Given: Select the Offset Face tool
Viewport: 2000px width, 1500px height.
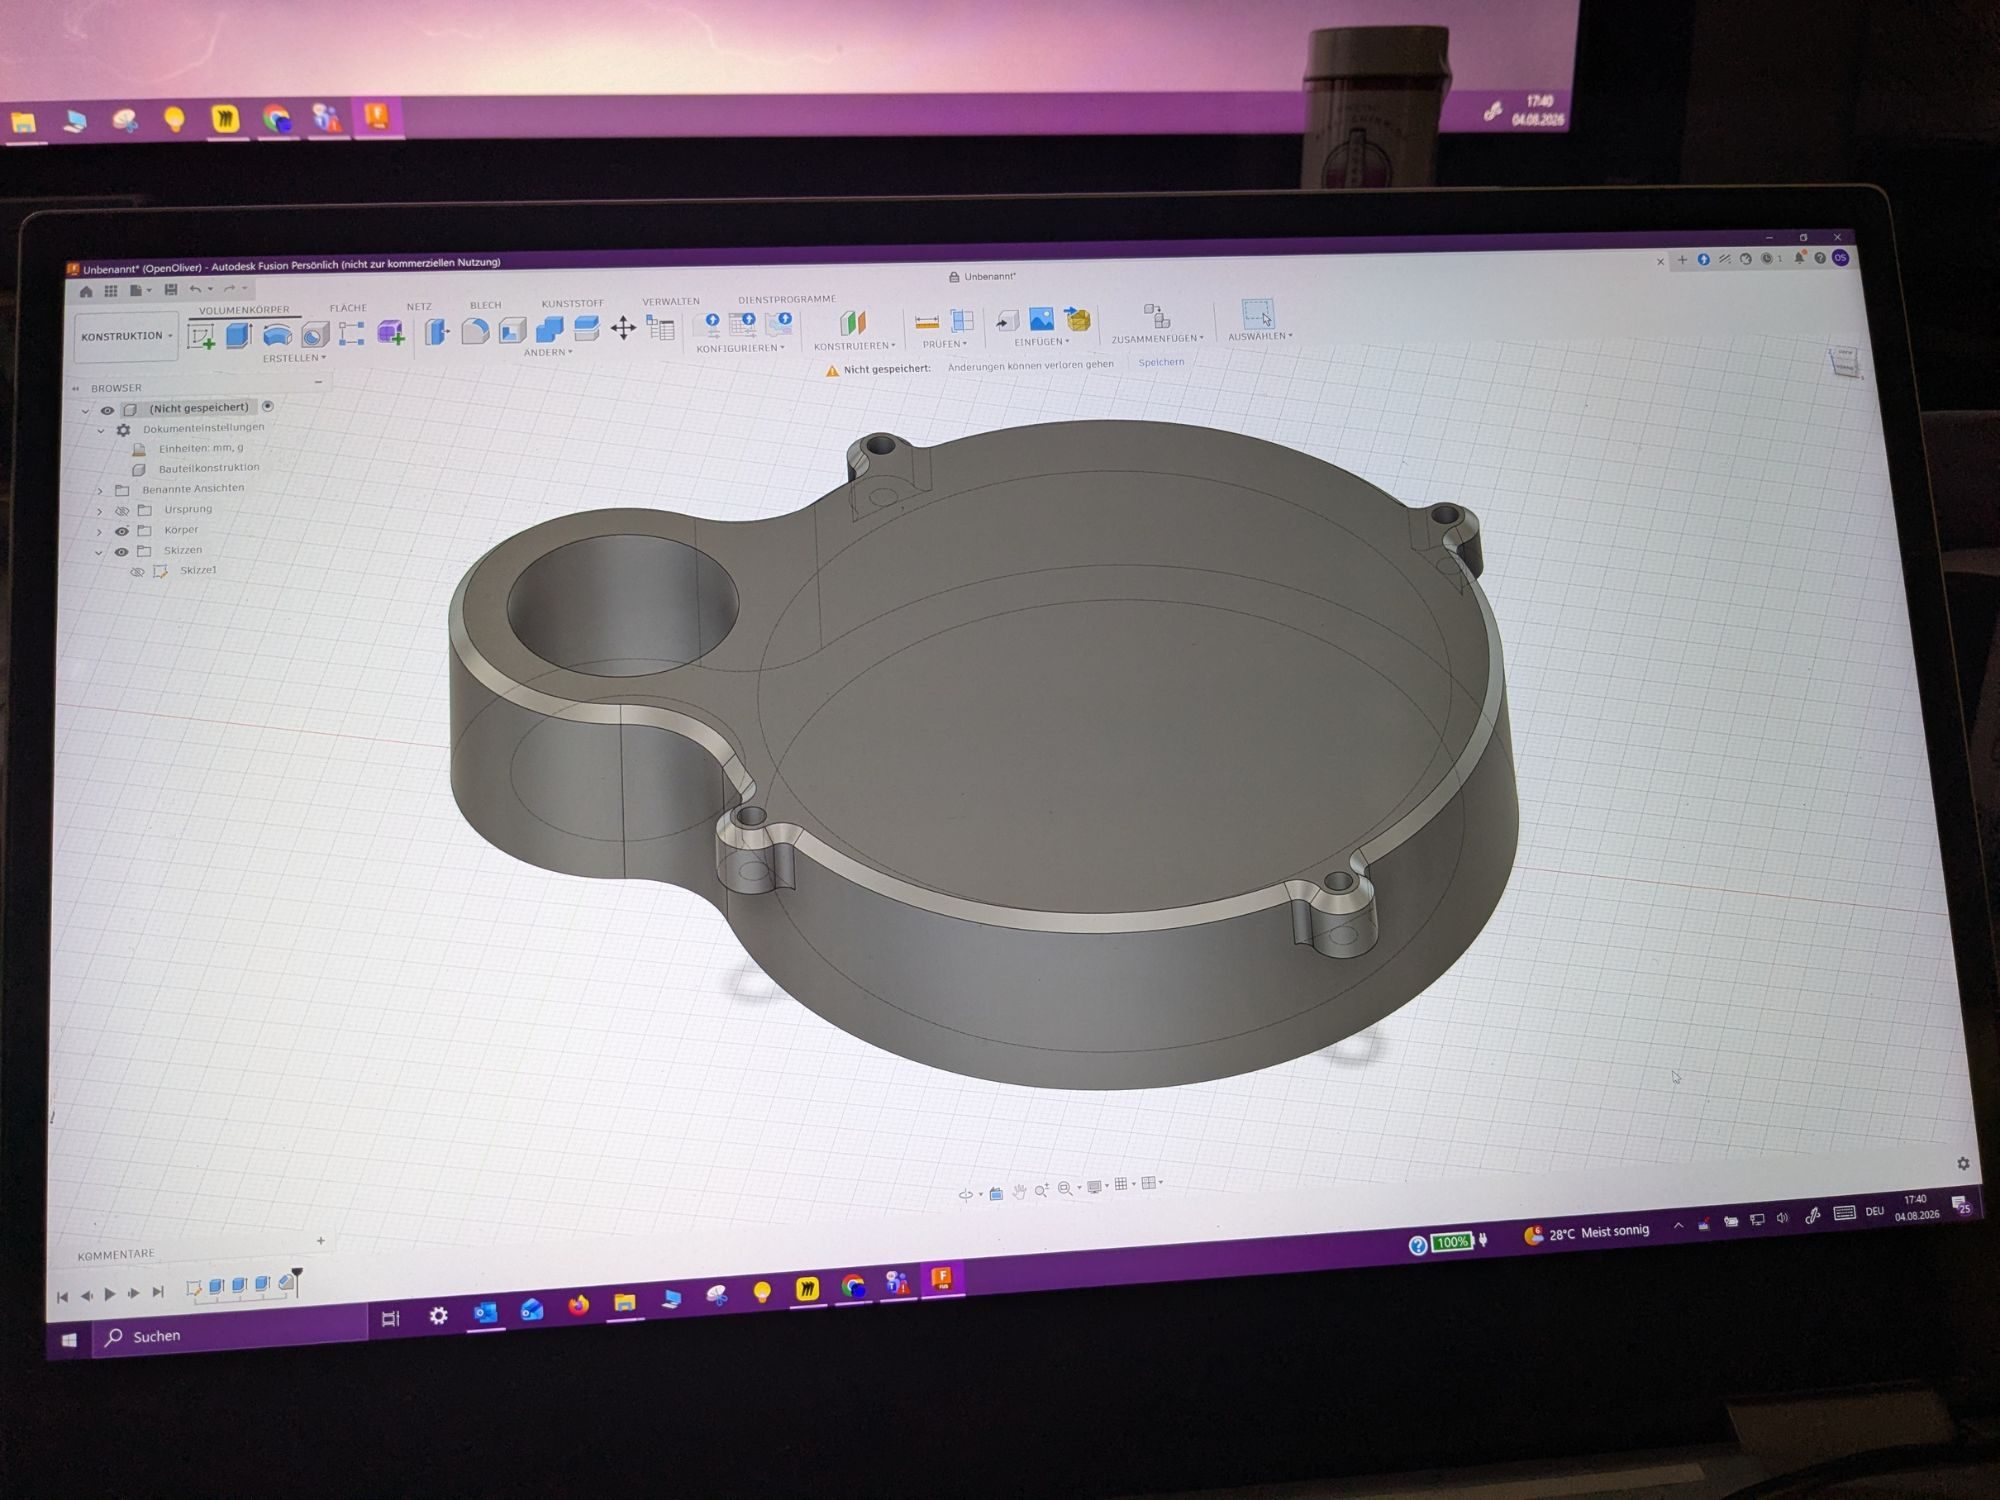Looking at the screenshot, I should (586, 327).
